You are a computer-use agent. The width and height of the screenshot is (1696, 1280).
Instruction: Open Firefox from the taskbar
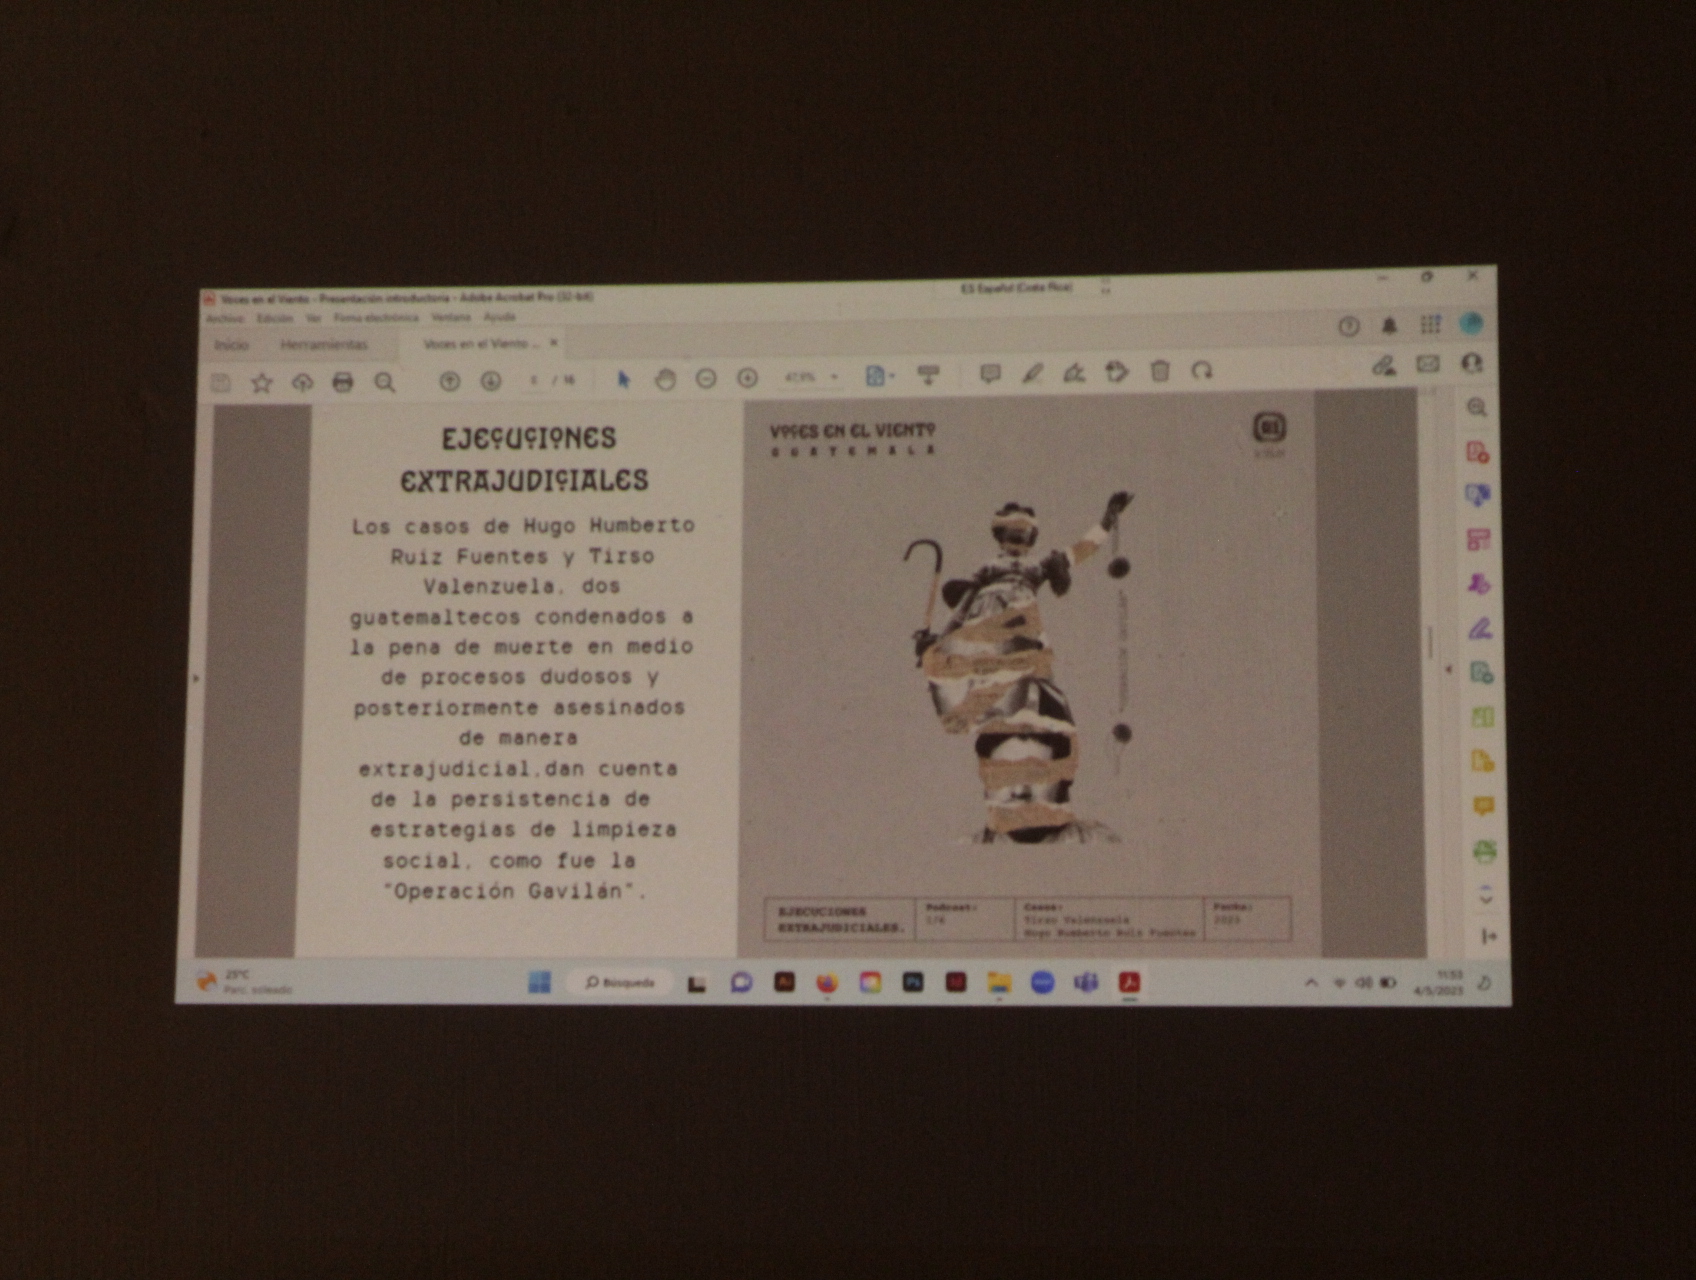click(x=827, y=983)
